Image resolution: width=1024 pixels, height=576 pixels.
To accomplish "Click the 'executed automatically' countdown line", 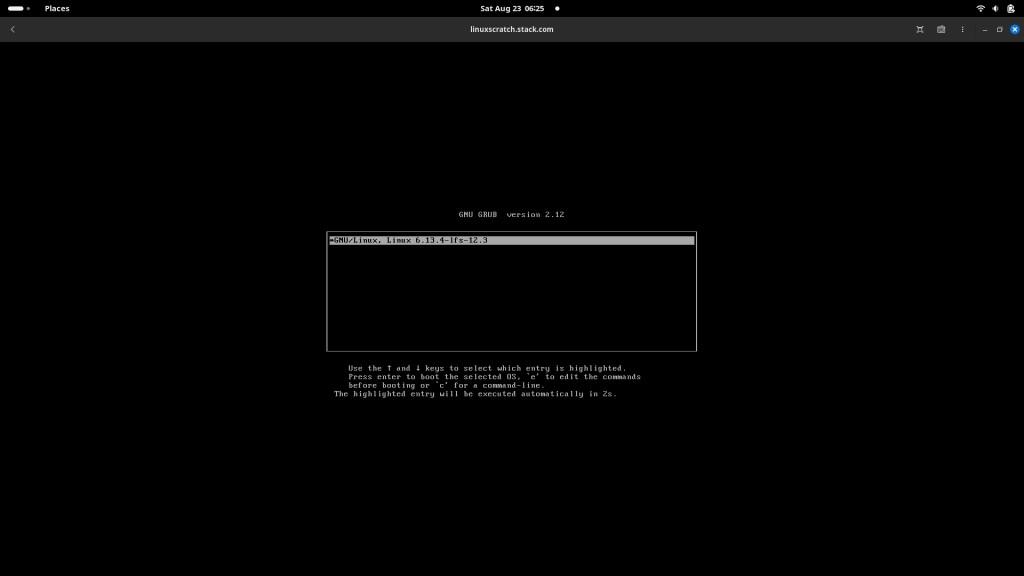I will pyautogui.click(x=475, y=394).
